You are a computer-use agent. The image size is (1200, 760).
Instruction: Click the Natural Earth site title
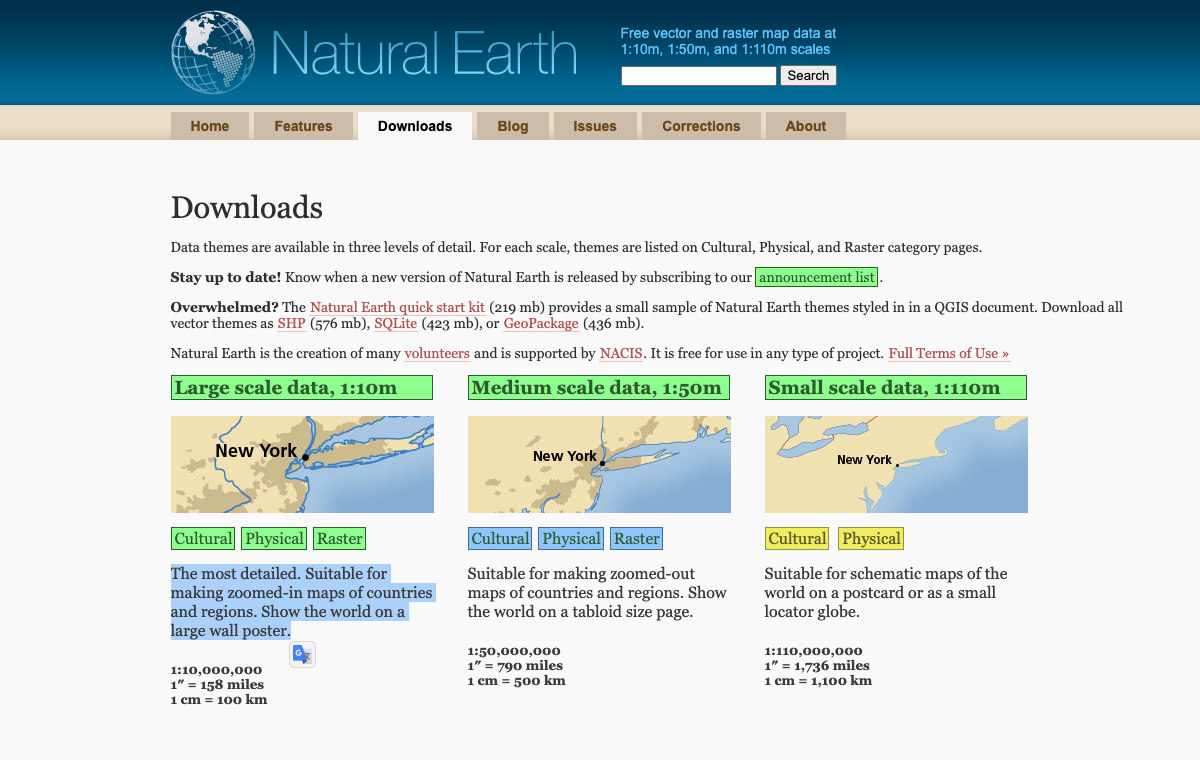(x=424, y=53)
